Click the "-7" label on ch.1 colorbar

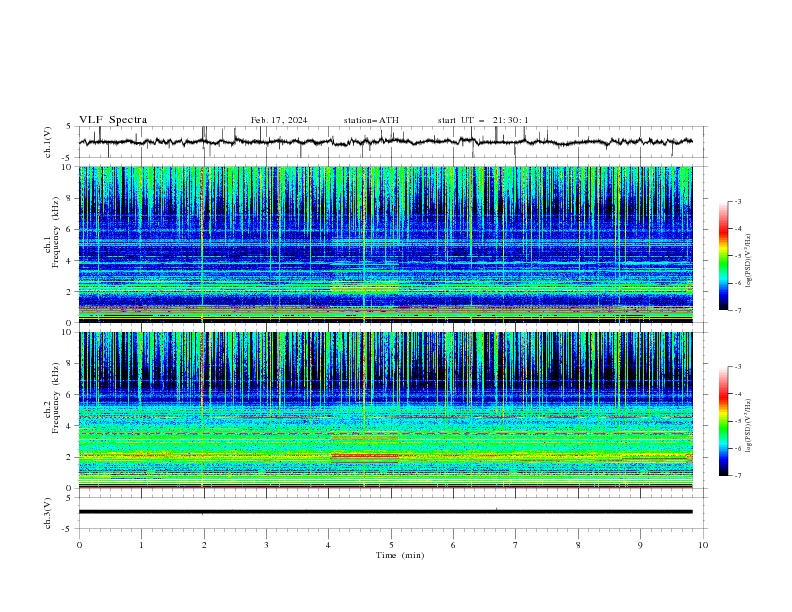(738, 310)
